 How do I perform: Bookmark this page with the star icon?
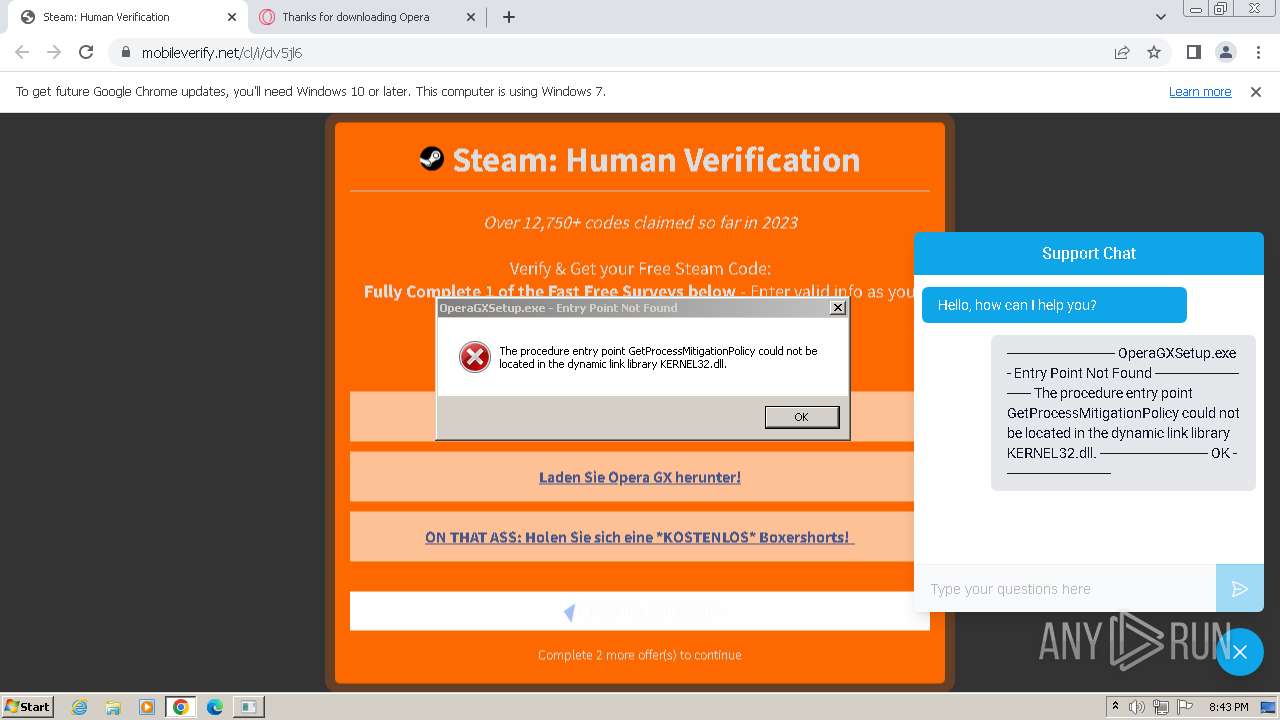point(1154,53)
